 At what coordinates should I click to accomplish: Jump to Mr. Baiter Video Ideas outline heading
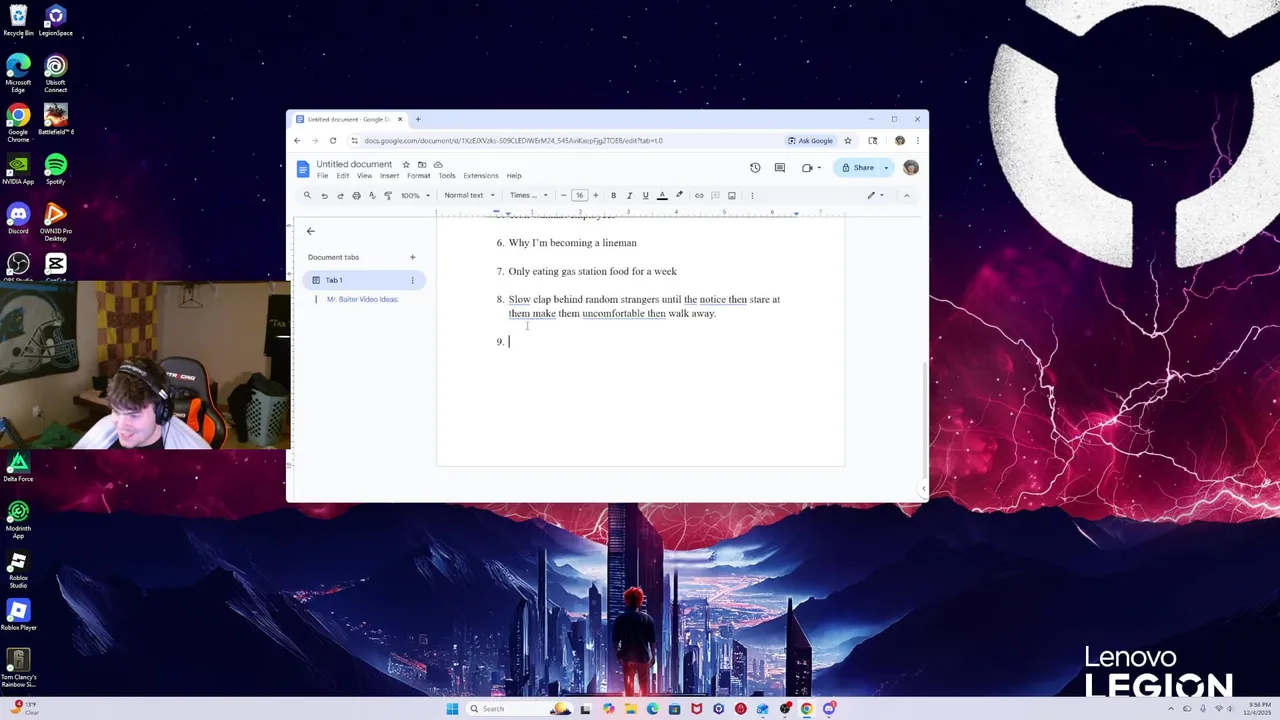362,299
